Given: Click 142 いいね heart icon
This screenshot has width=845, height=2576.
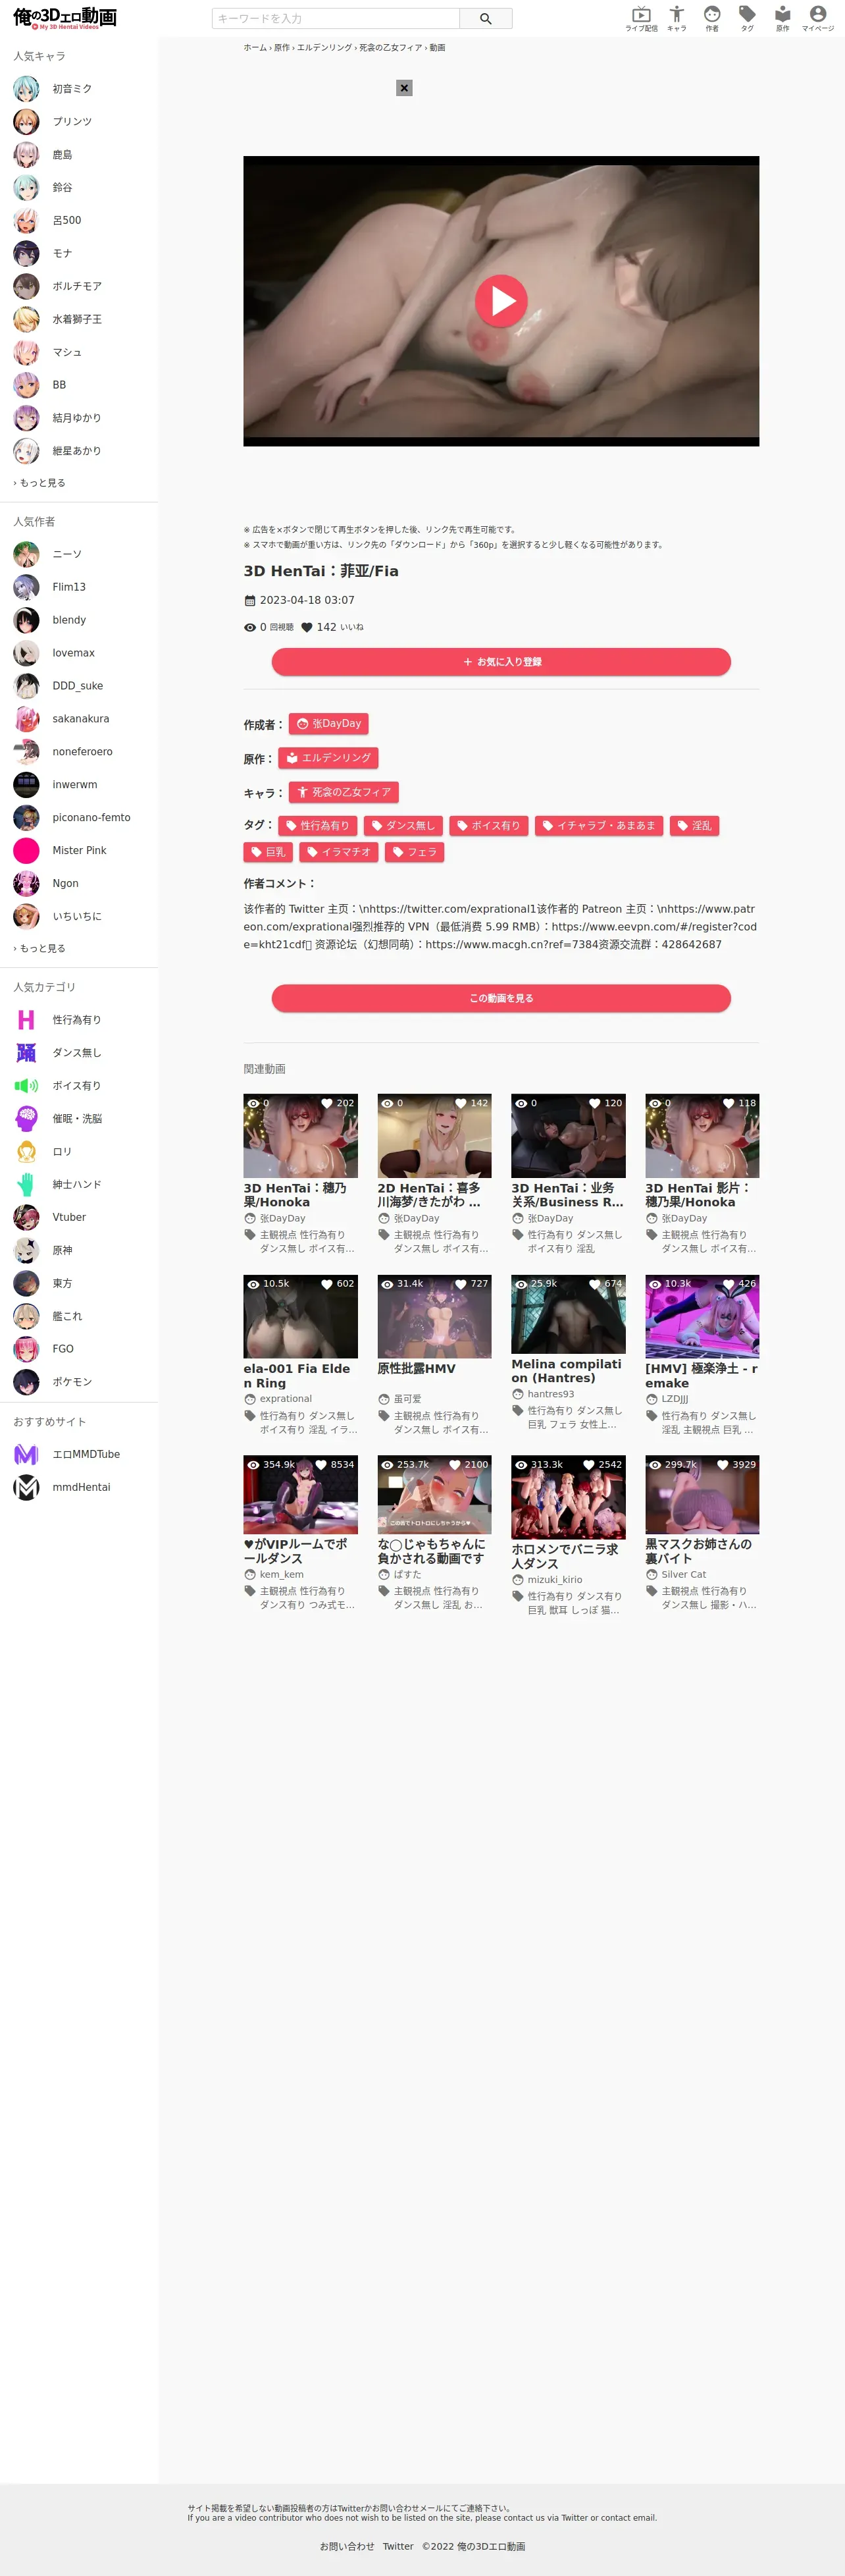Looking at the screenshot, I should (x=307, y=628).
